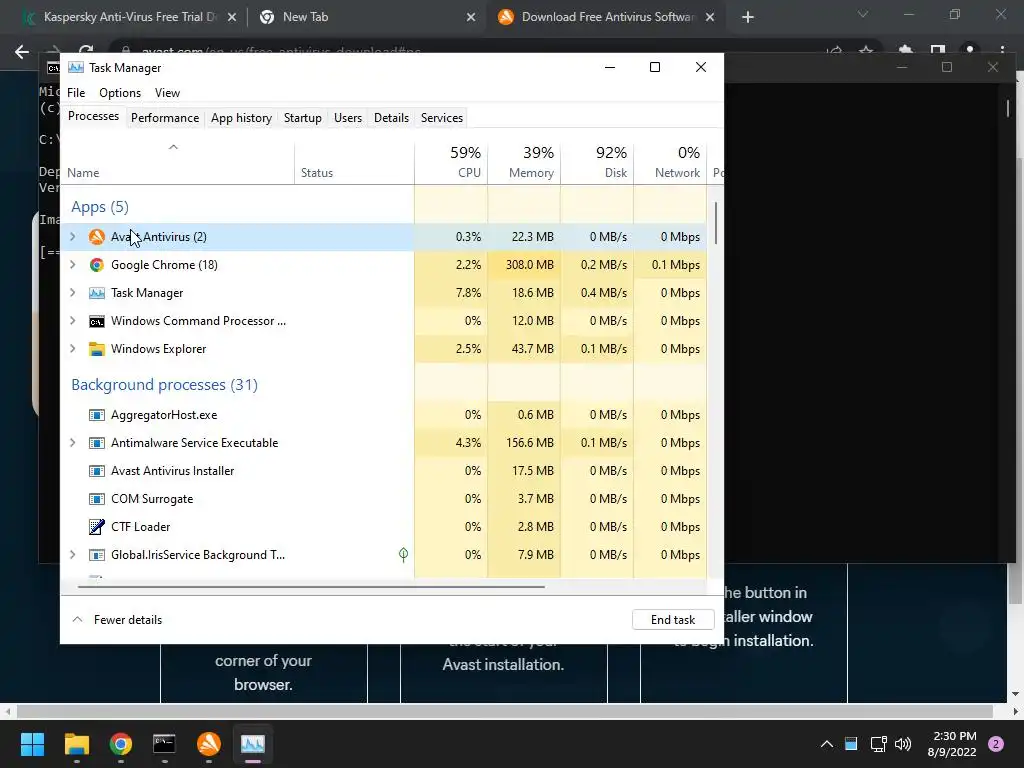Open the Chrome extensions puzzle icon

pos(905,52)
